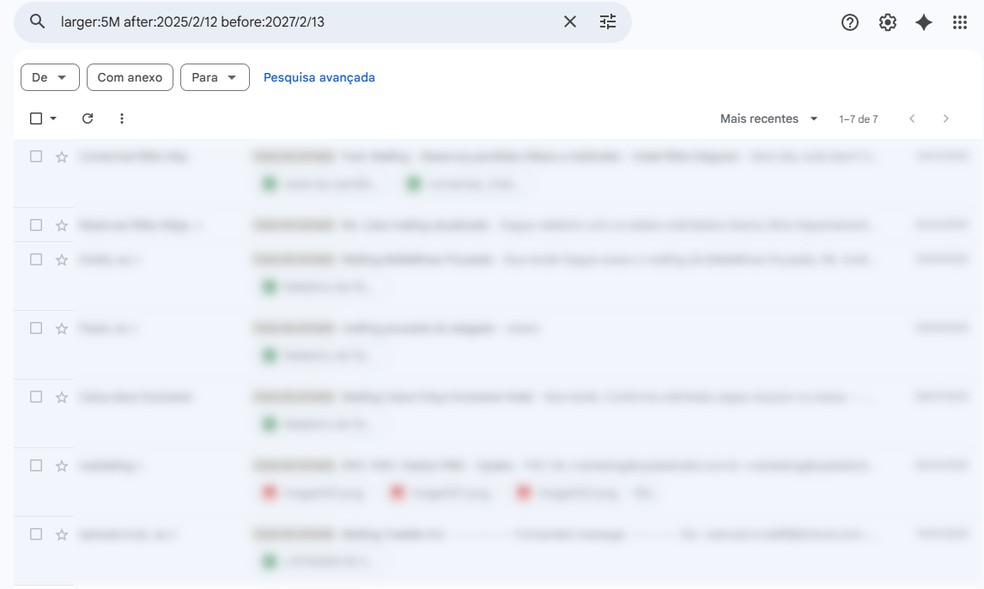Expand the De filter dropdown
This screenshot has width=984, height=589.
(50, 77)
